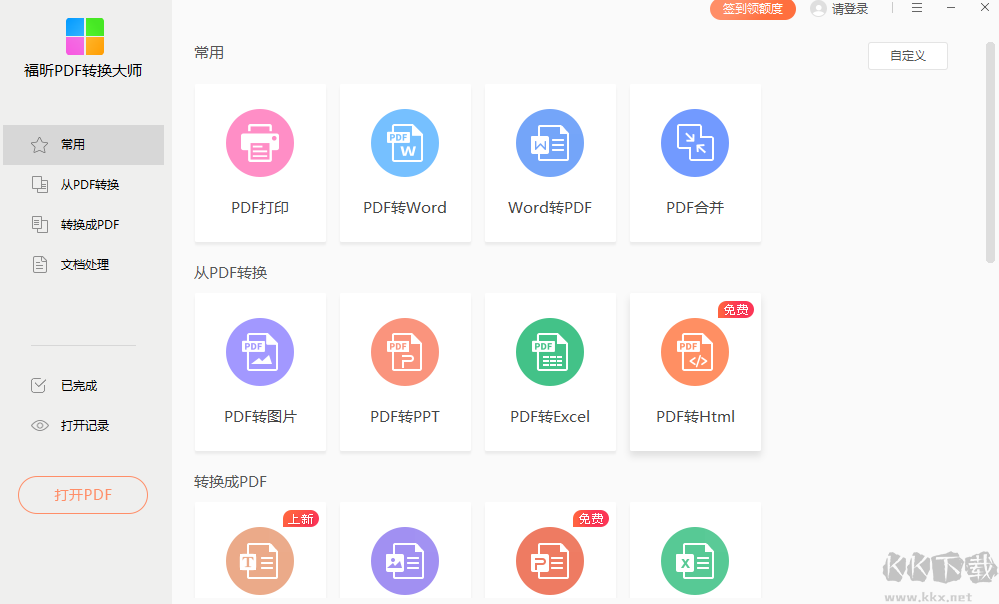The image size is (999, 604).
Task: Select the new Txt转PDF tool
Action: point(260,560)
